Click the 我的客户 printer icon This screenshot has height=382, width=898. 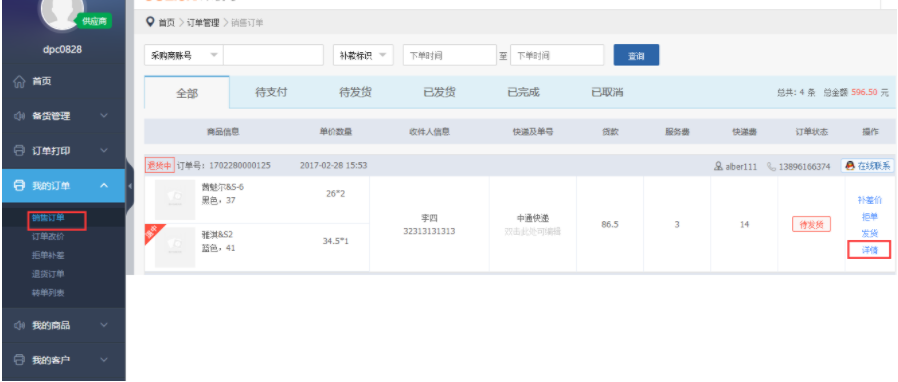point(19,360)
